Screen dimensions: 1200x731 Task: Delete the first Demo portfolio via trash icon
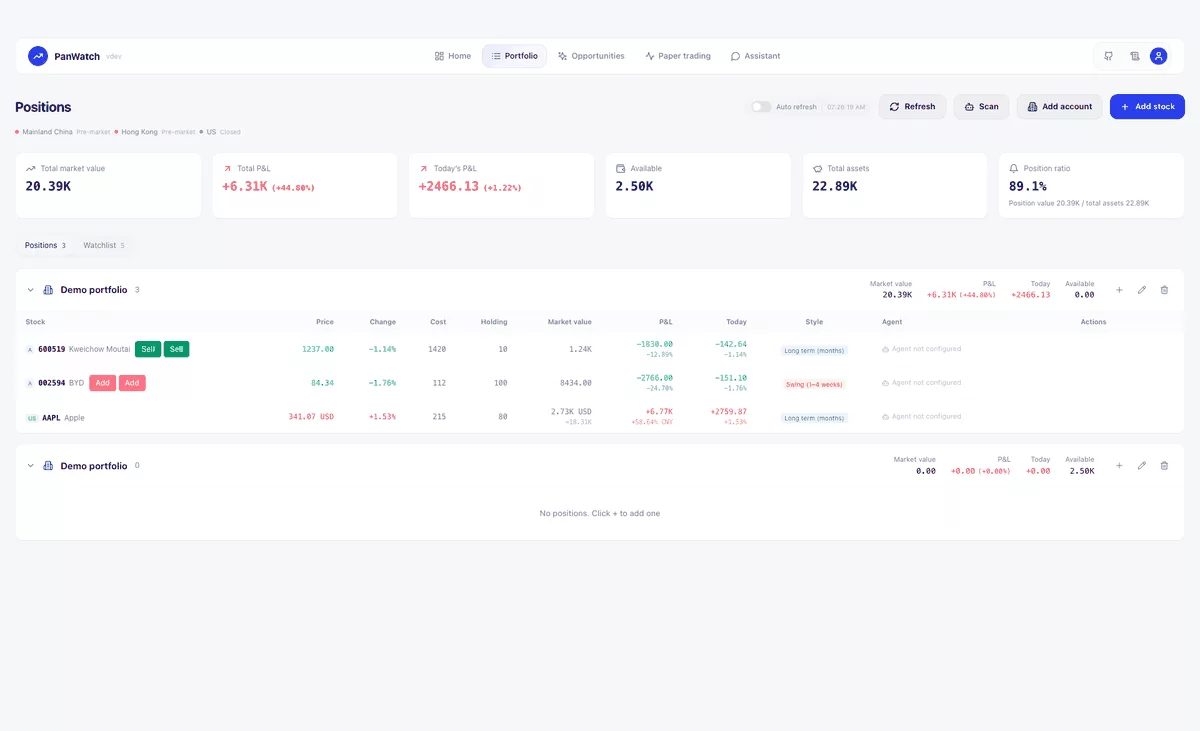coord(1164,290)
